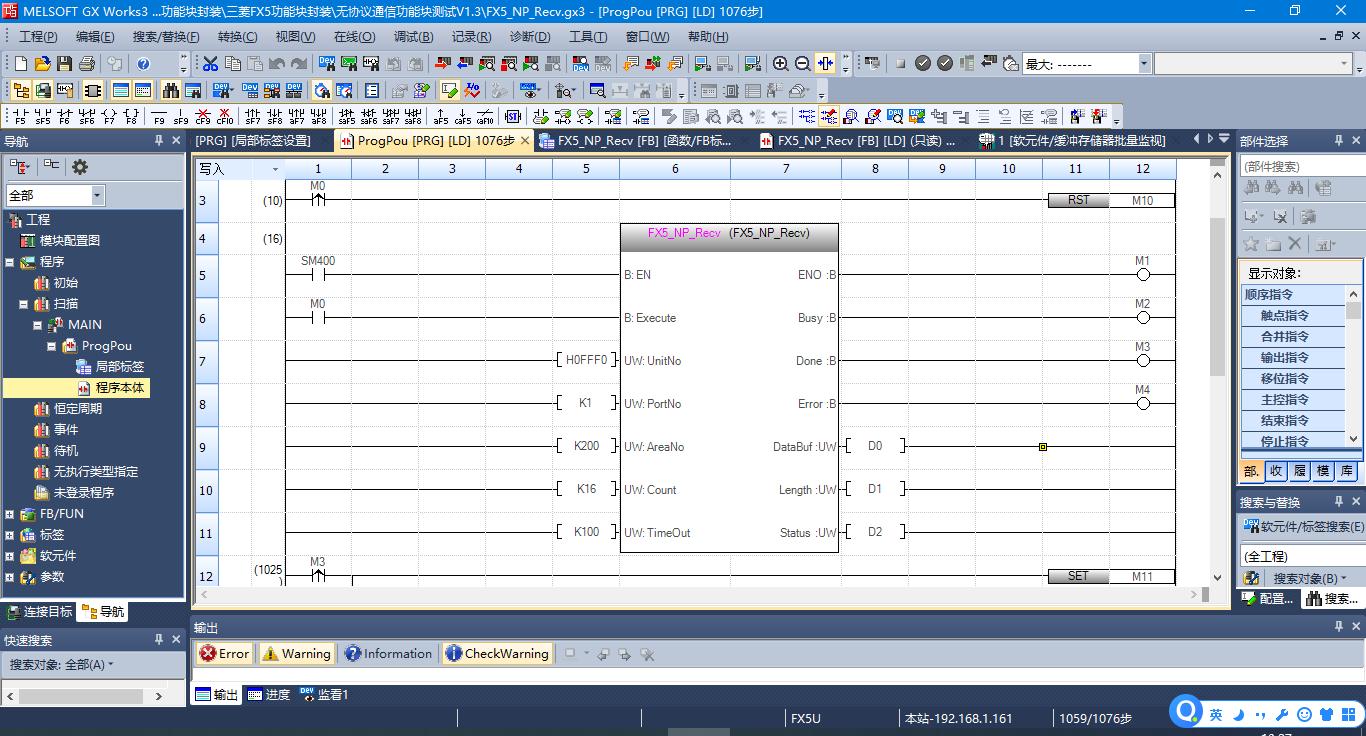Toggle the Warning filter in output panel
Viewport: 1366px width, 736px height.
(296, 654)
